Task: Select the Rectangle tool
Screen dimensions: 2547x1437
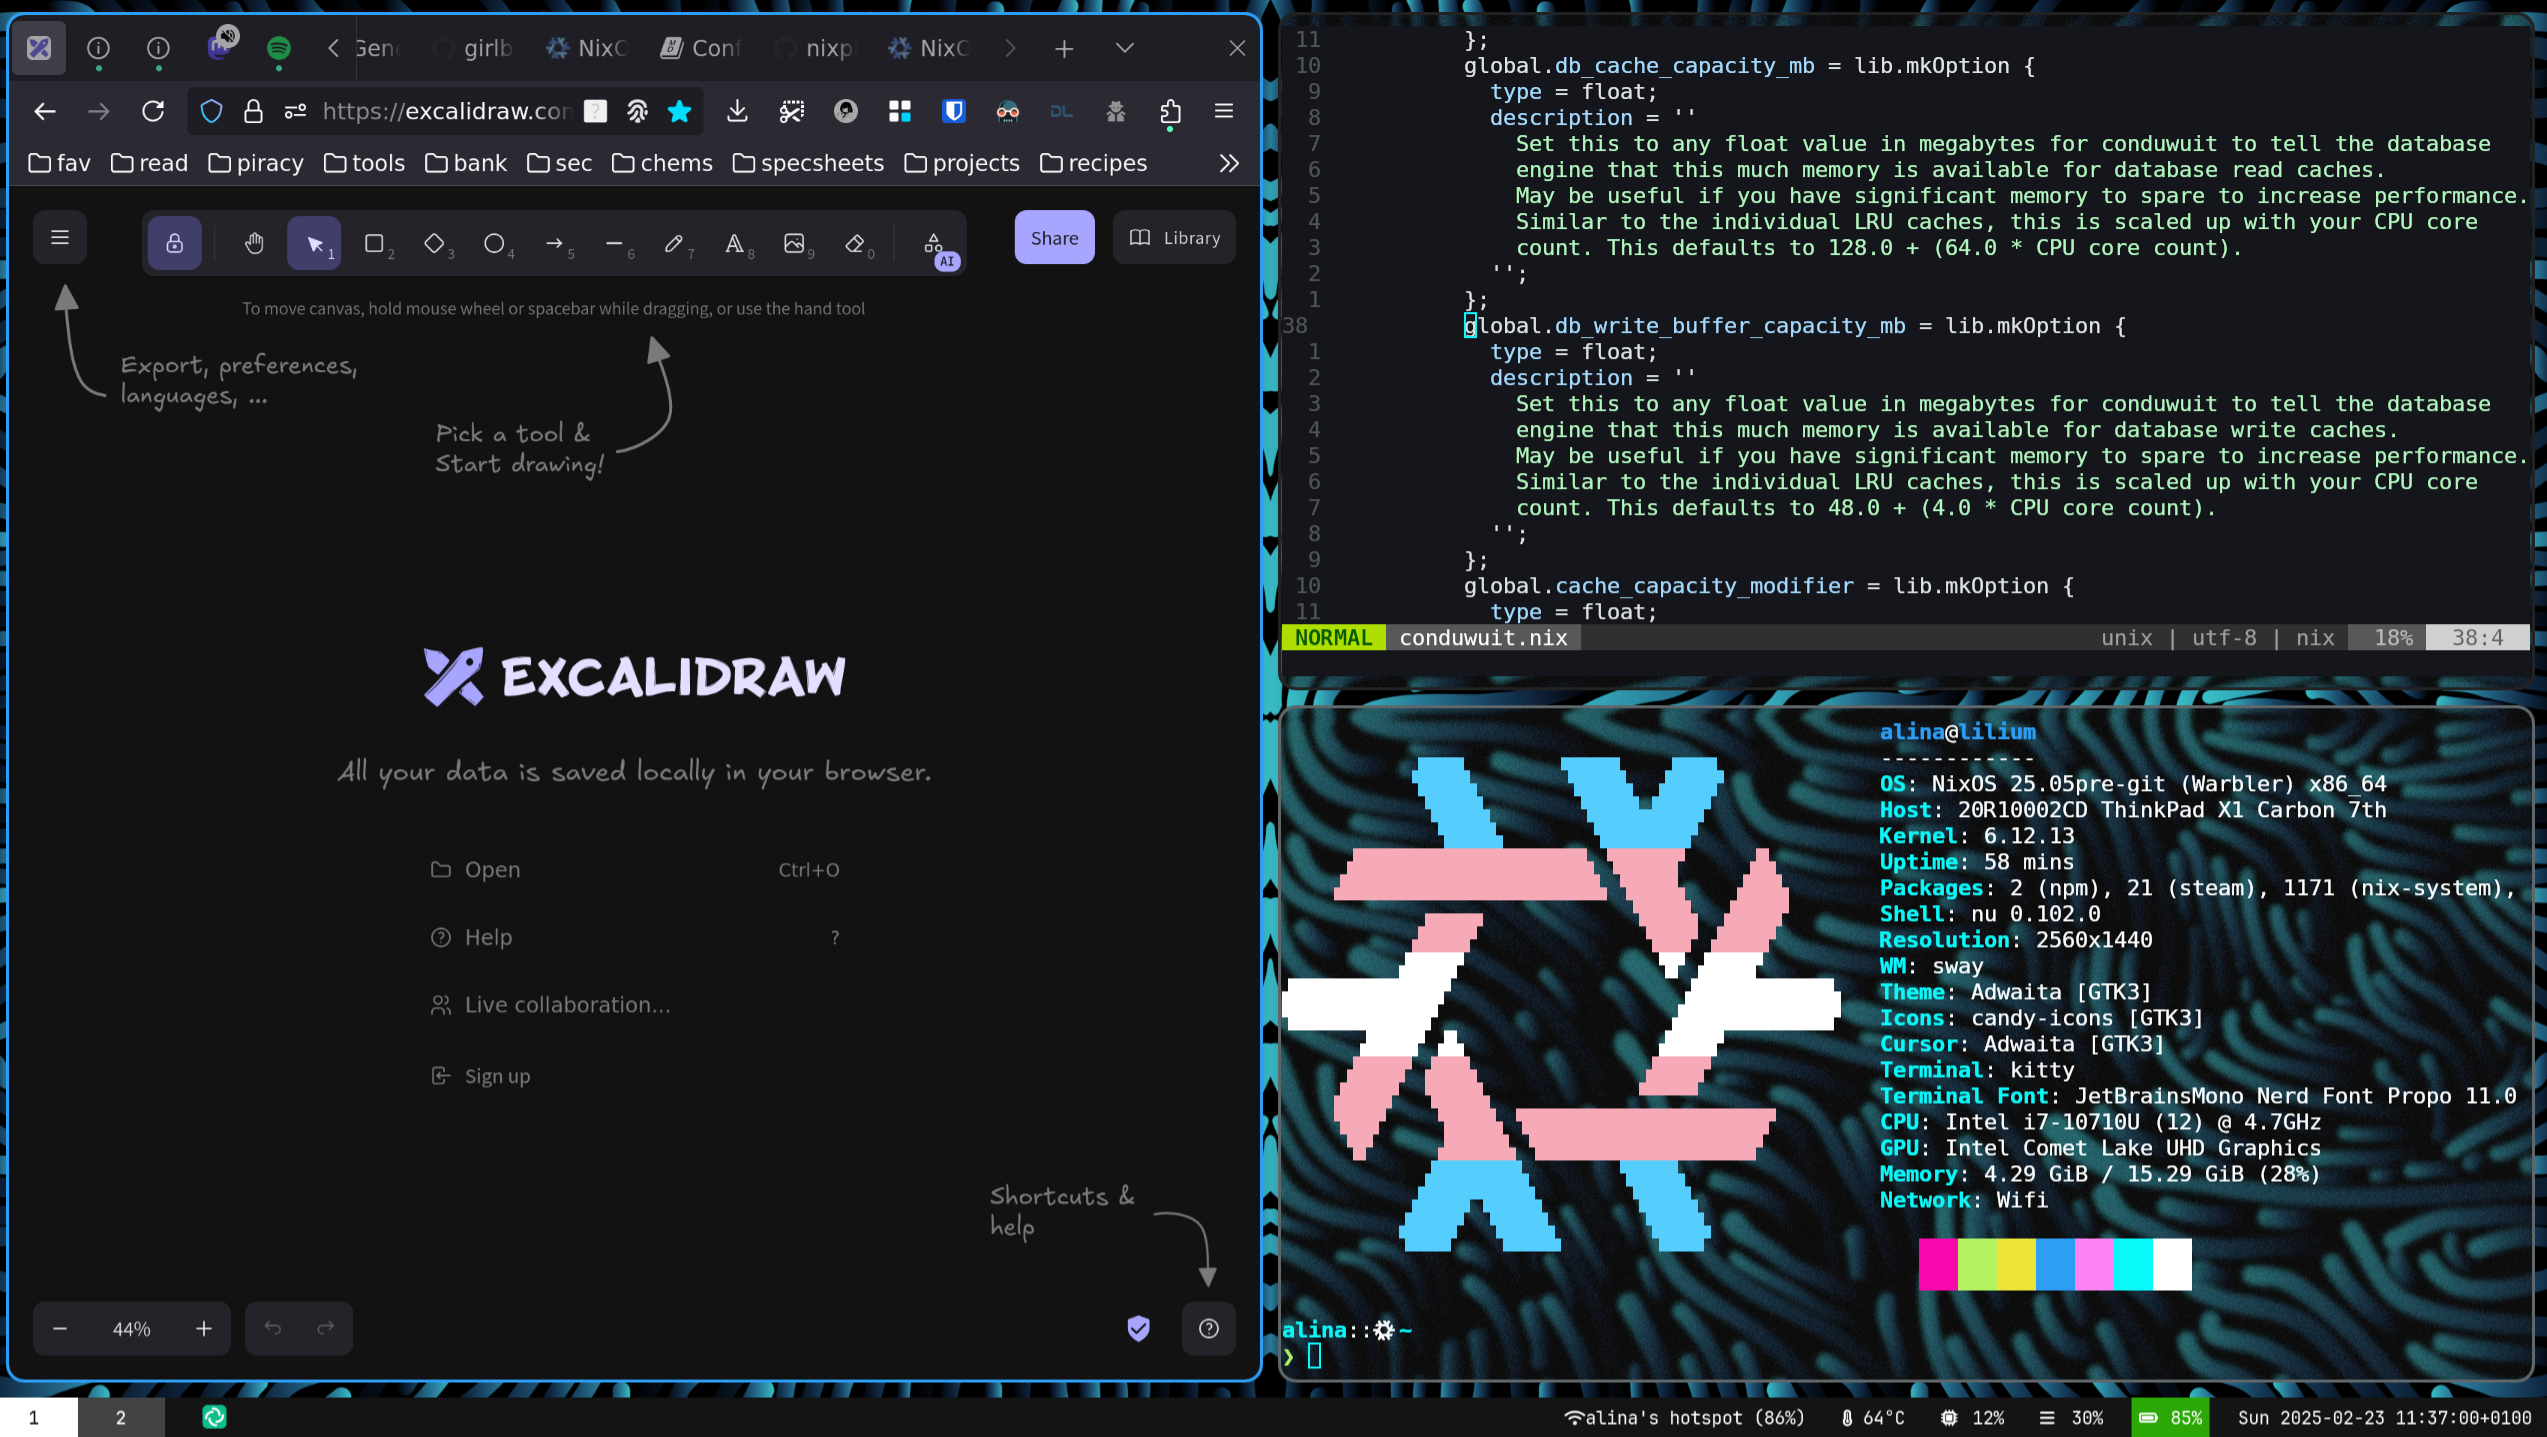Action: click(x=374, y=243)
